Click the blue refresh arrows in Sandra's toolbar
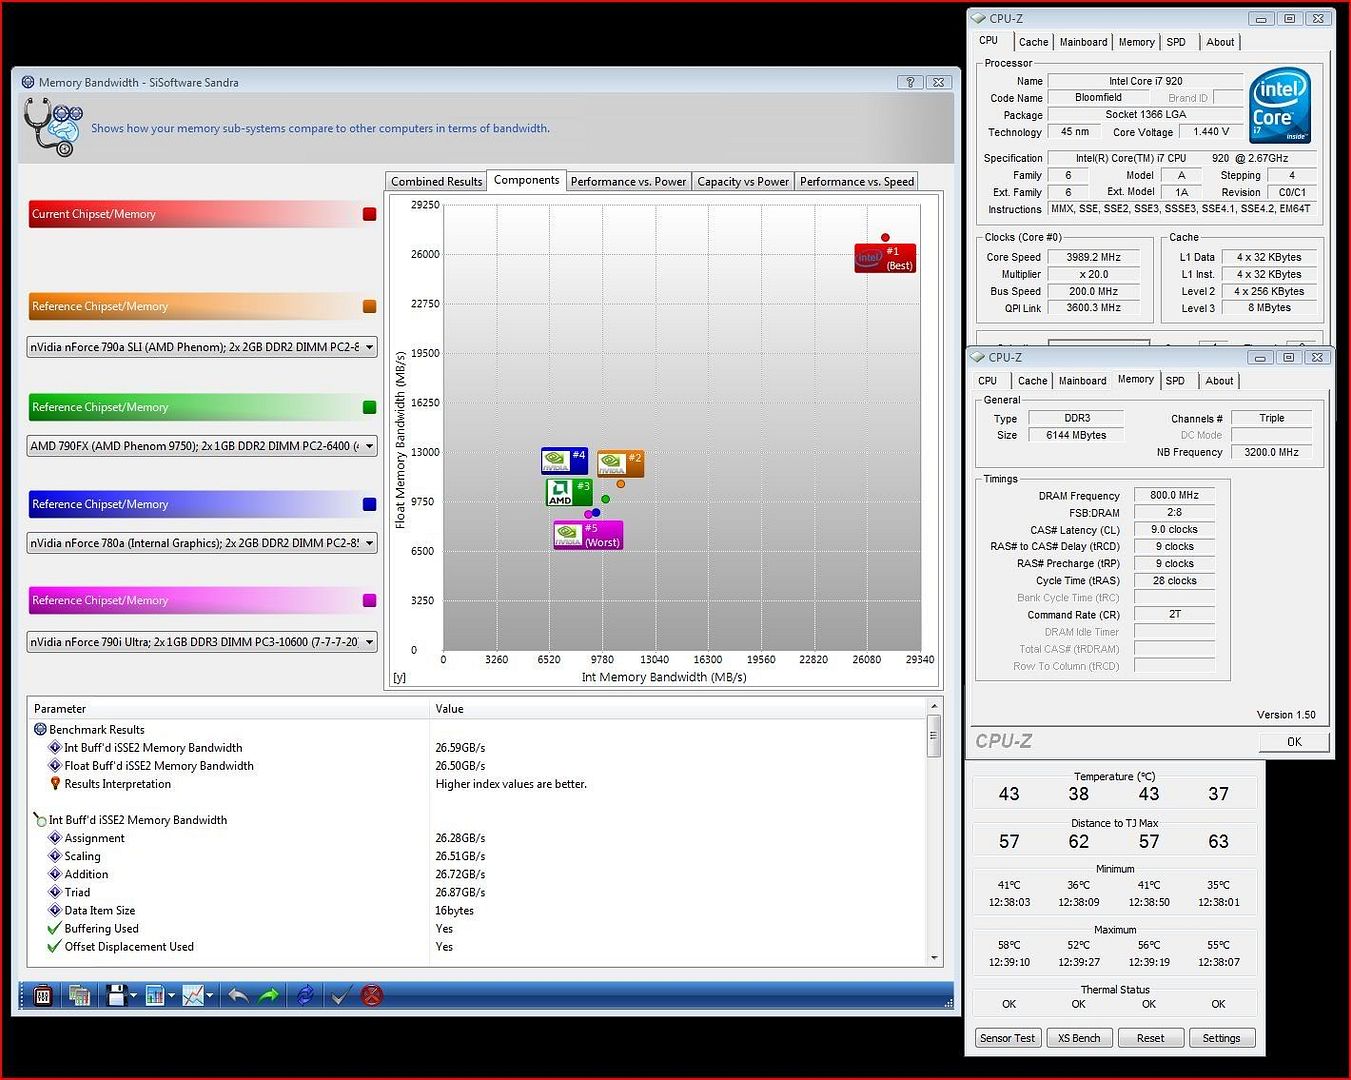The width and height of the screenshot is (1351, 1080). coord(305,995)
